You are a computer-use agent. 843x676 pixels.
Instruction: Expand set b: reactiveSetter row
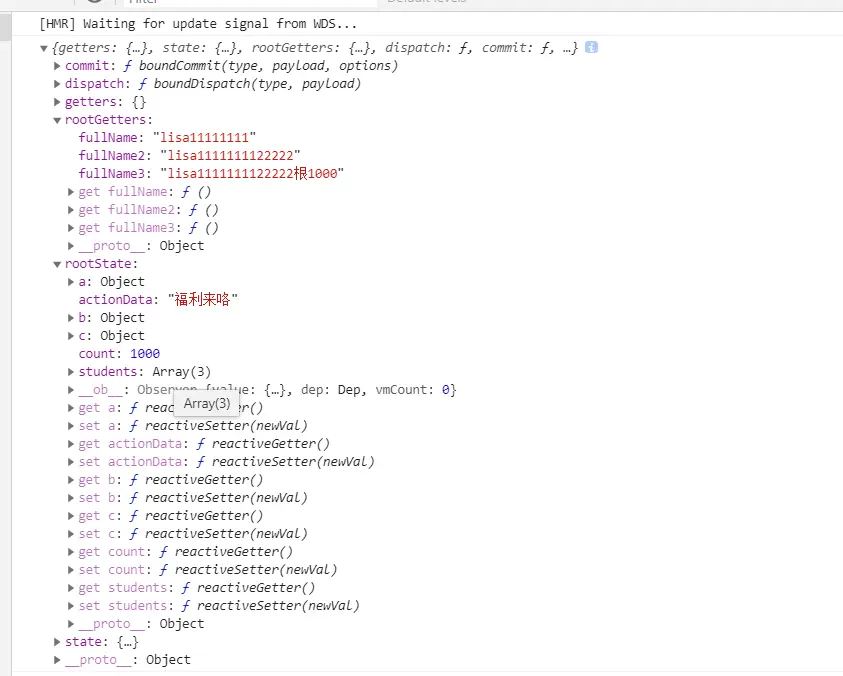pos(70,498)
